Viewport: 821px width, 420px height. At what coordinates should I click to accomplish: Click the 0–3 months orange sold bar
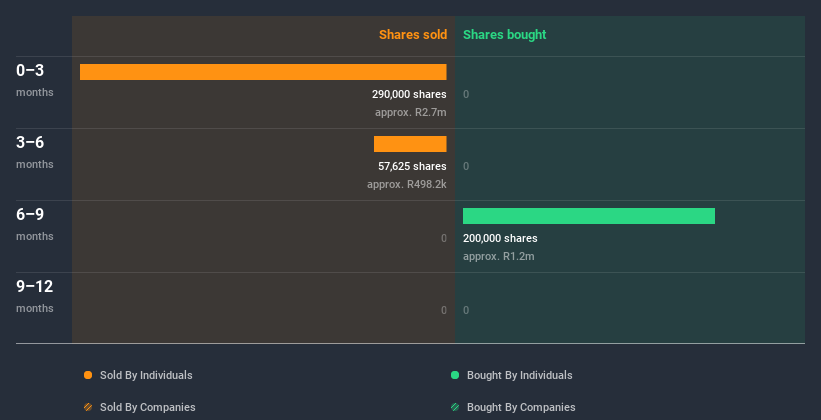[263, 72]
